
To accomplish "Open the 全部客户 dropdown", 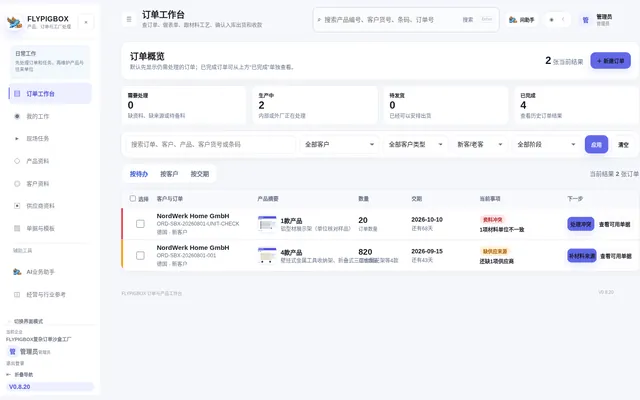I will [339, 144].
